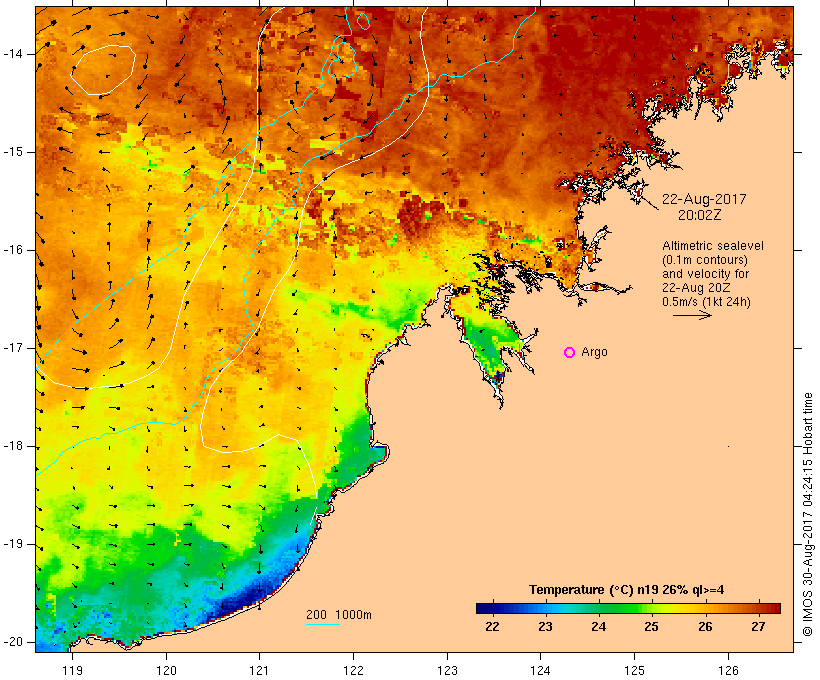Click the magenta Argo float circle marker
Viewport: 820px width, 680px height.
pyautogui.click(x=570, y=353)
